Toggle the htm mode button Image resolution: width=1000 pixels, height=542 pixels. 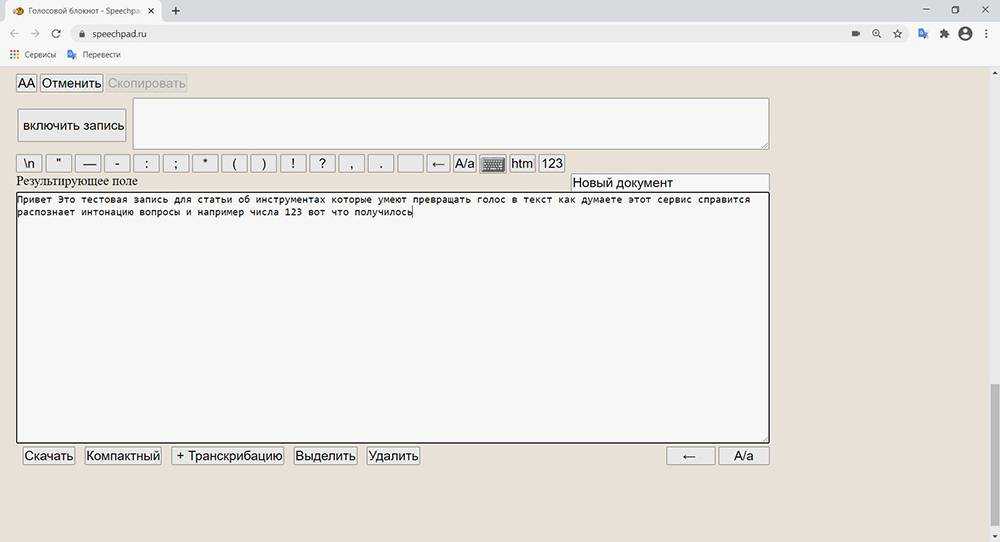[x=522, y=164]
